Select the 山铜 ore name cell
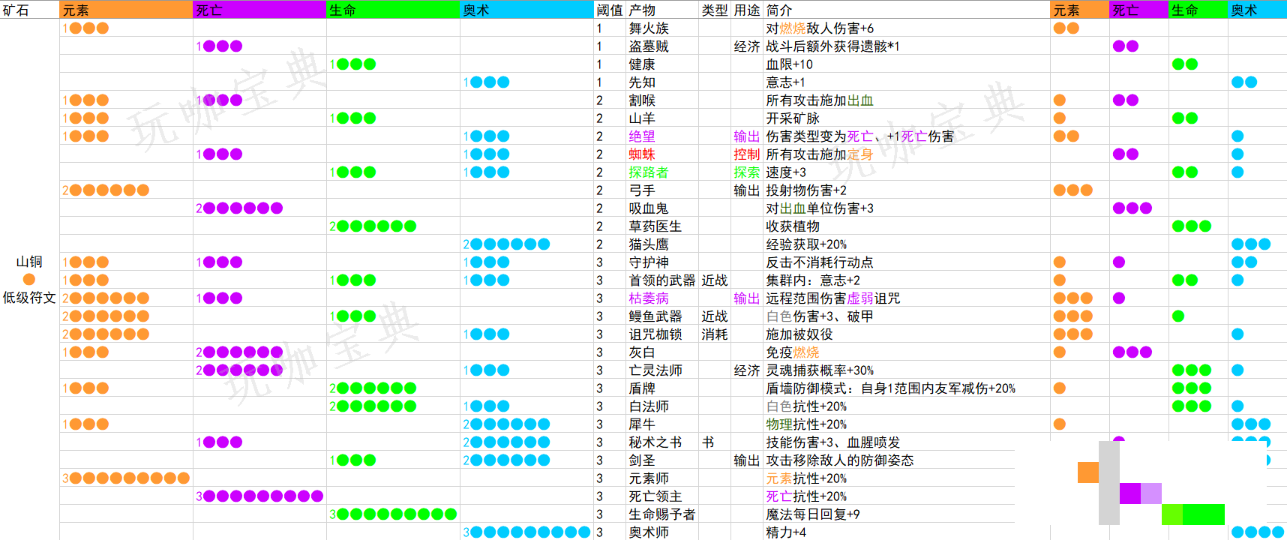The image size is (1287, 540). (29, 261)
